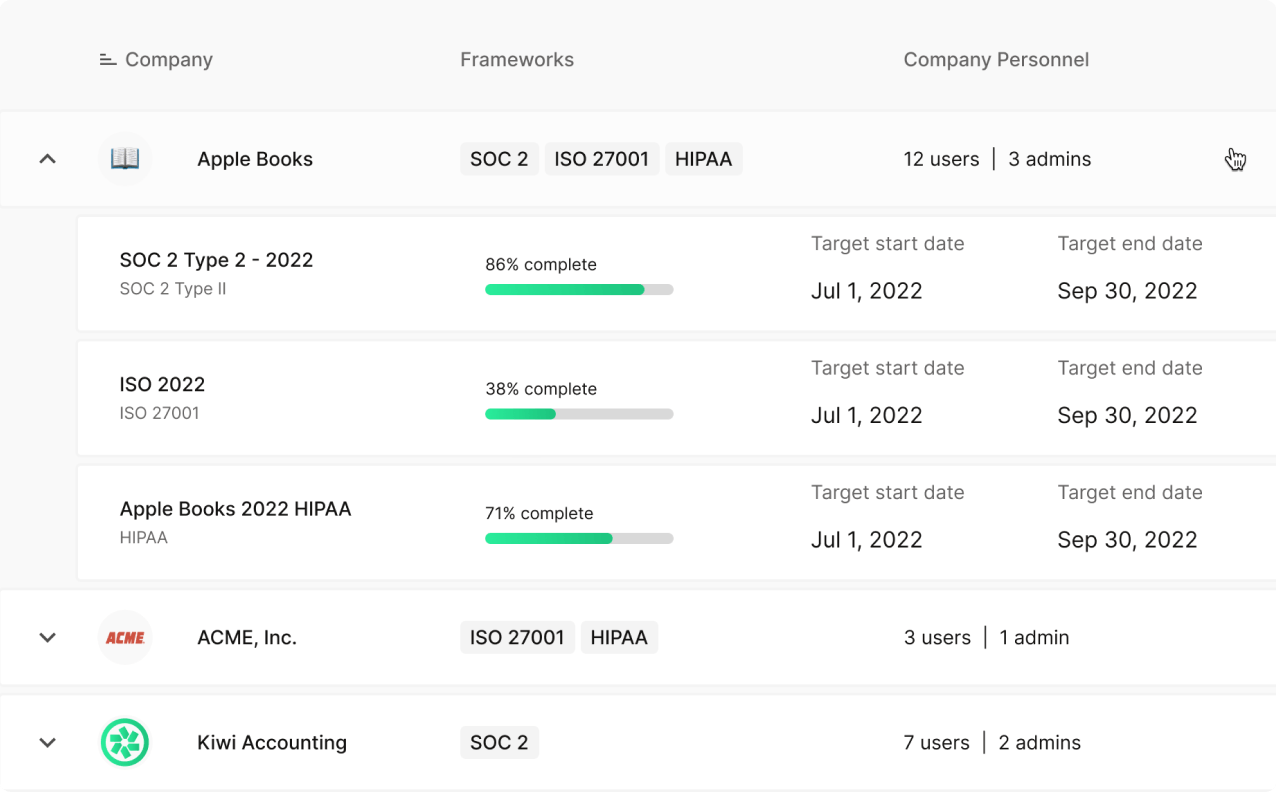Click the 86% complete progress bar
Viewport: 1276px width, 792px height.
(579, 290)
